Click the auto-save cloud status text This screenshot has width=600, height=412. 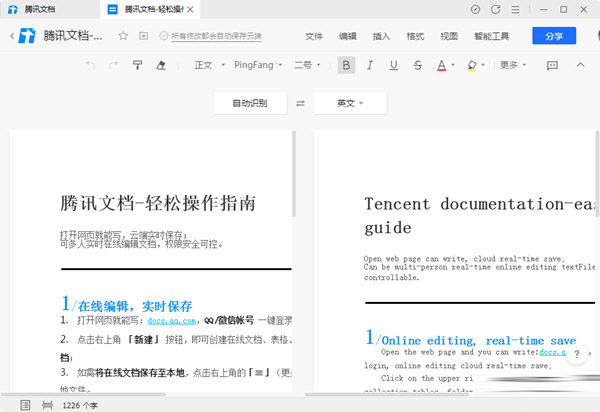[x=216, y=36]
